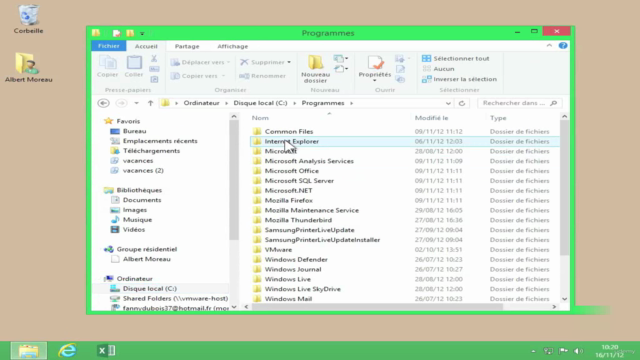Open Téléchargements in Favoris
Image resolution: width=640 pixels, height=360 pixels.
(x=151, y=151)
